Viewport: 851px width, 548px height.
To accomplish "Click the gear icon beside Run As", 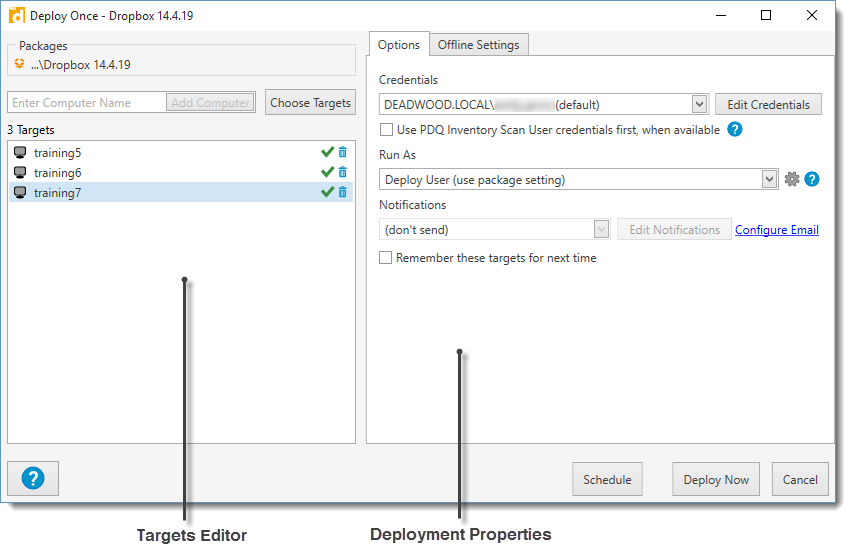I will (792, 180).
